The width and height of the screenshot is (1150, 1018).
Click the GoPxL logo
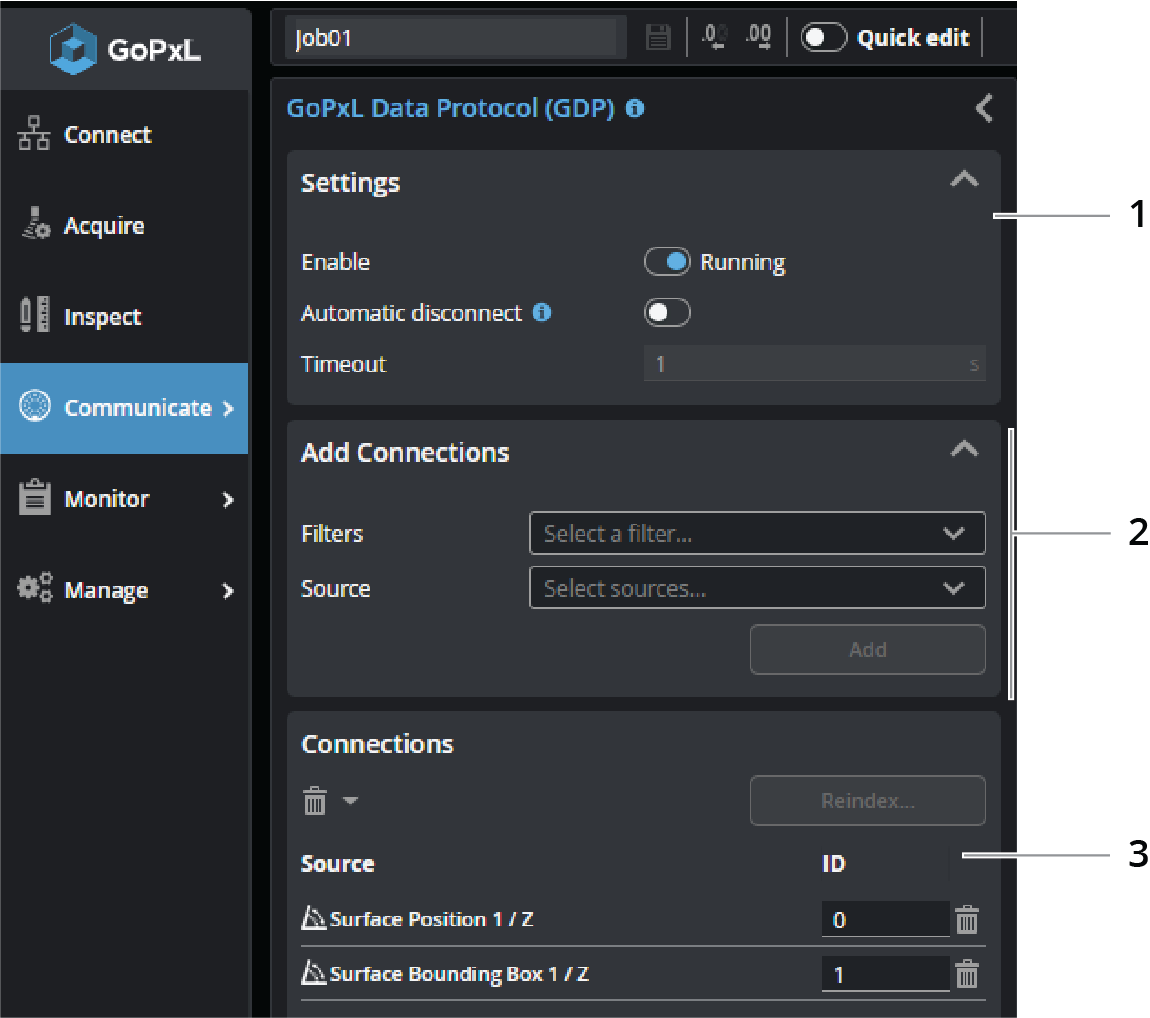[x=124, y=49]
